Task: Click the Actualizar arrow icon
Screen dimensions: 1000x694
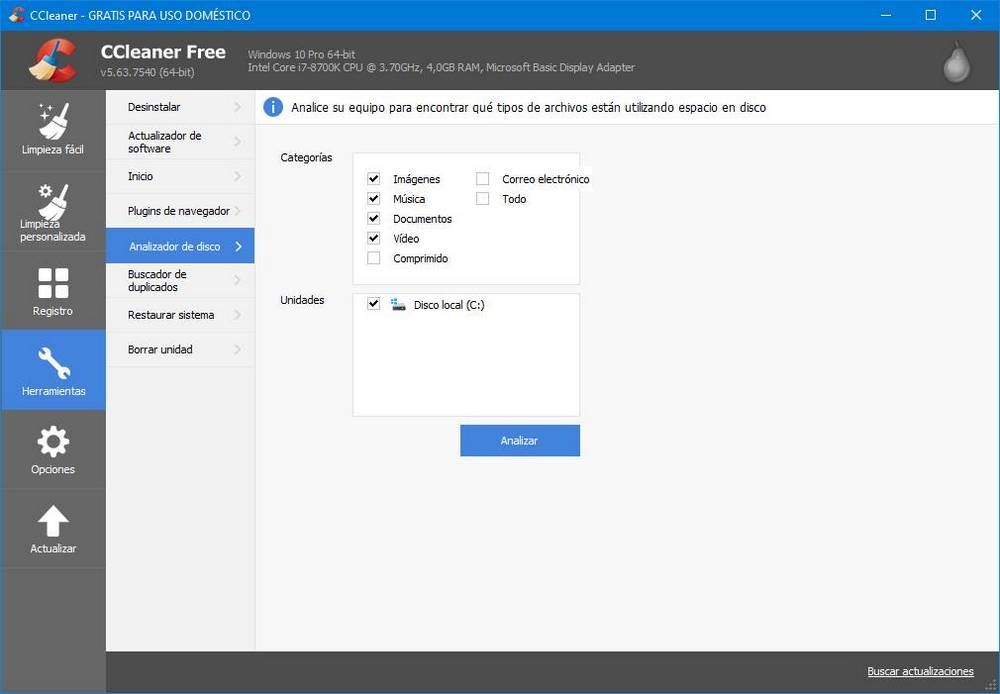Action: [53, 520]
